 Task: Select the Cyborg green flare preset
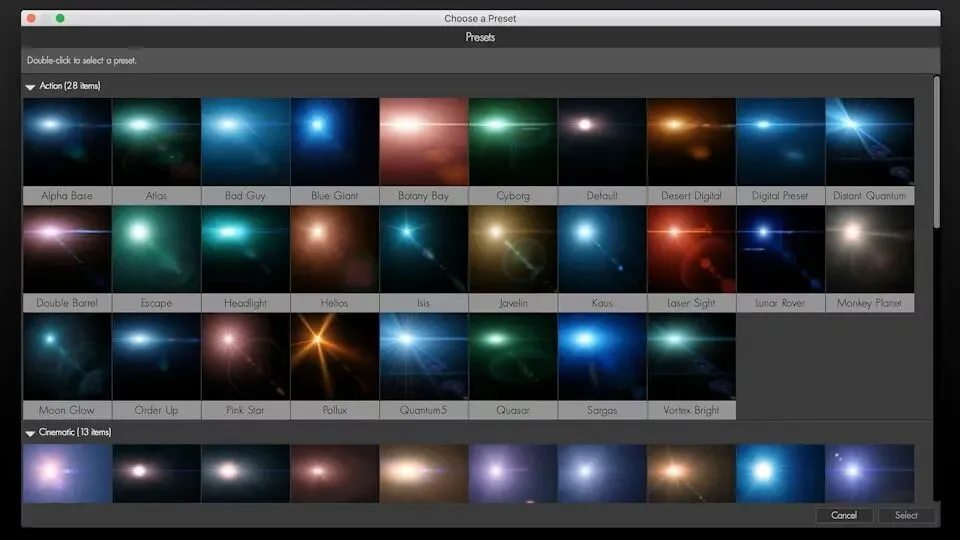512,142
